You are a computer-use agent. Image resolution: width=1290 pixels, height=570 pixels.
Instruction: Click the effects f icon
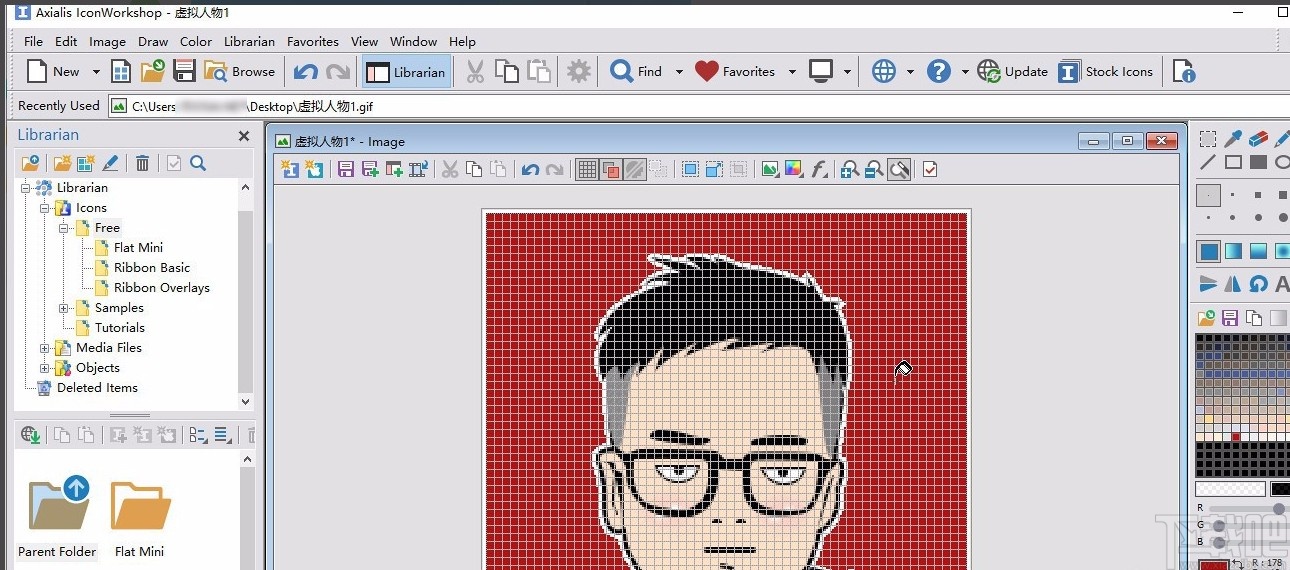click(819, 169)
